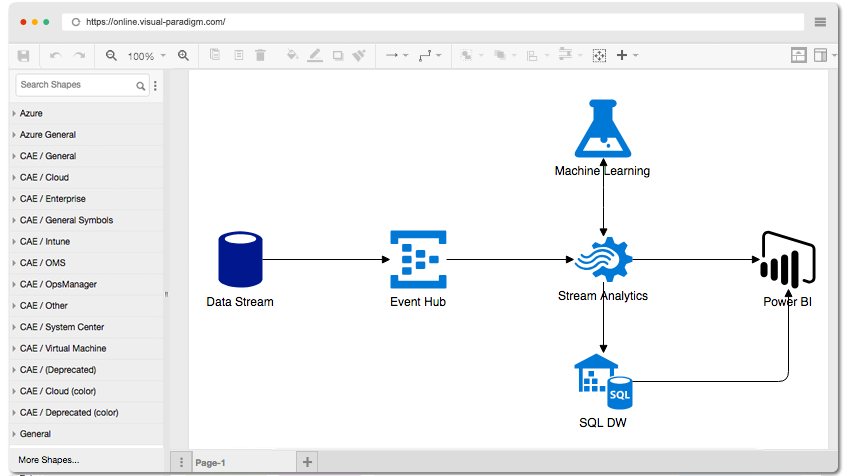Zoom out of the canvas

tap(111, 56)
